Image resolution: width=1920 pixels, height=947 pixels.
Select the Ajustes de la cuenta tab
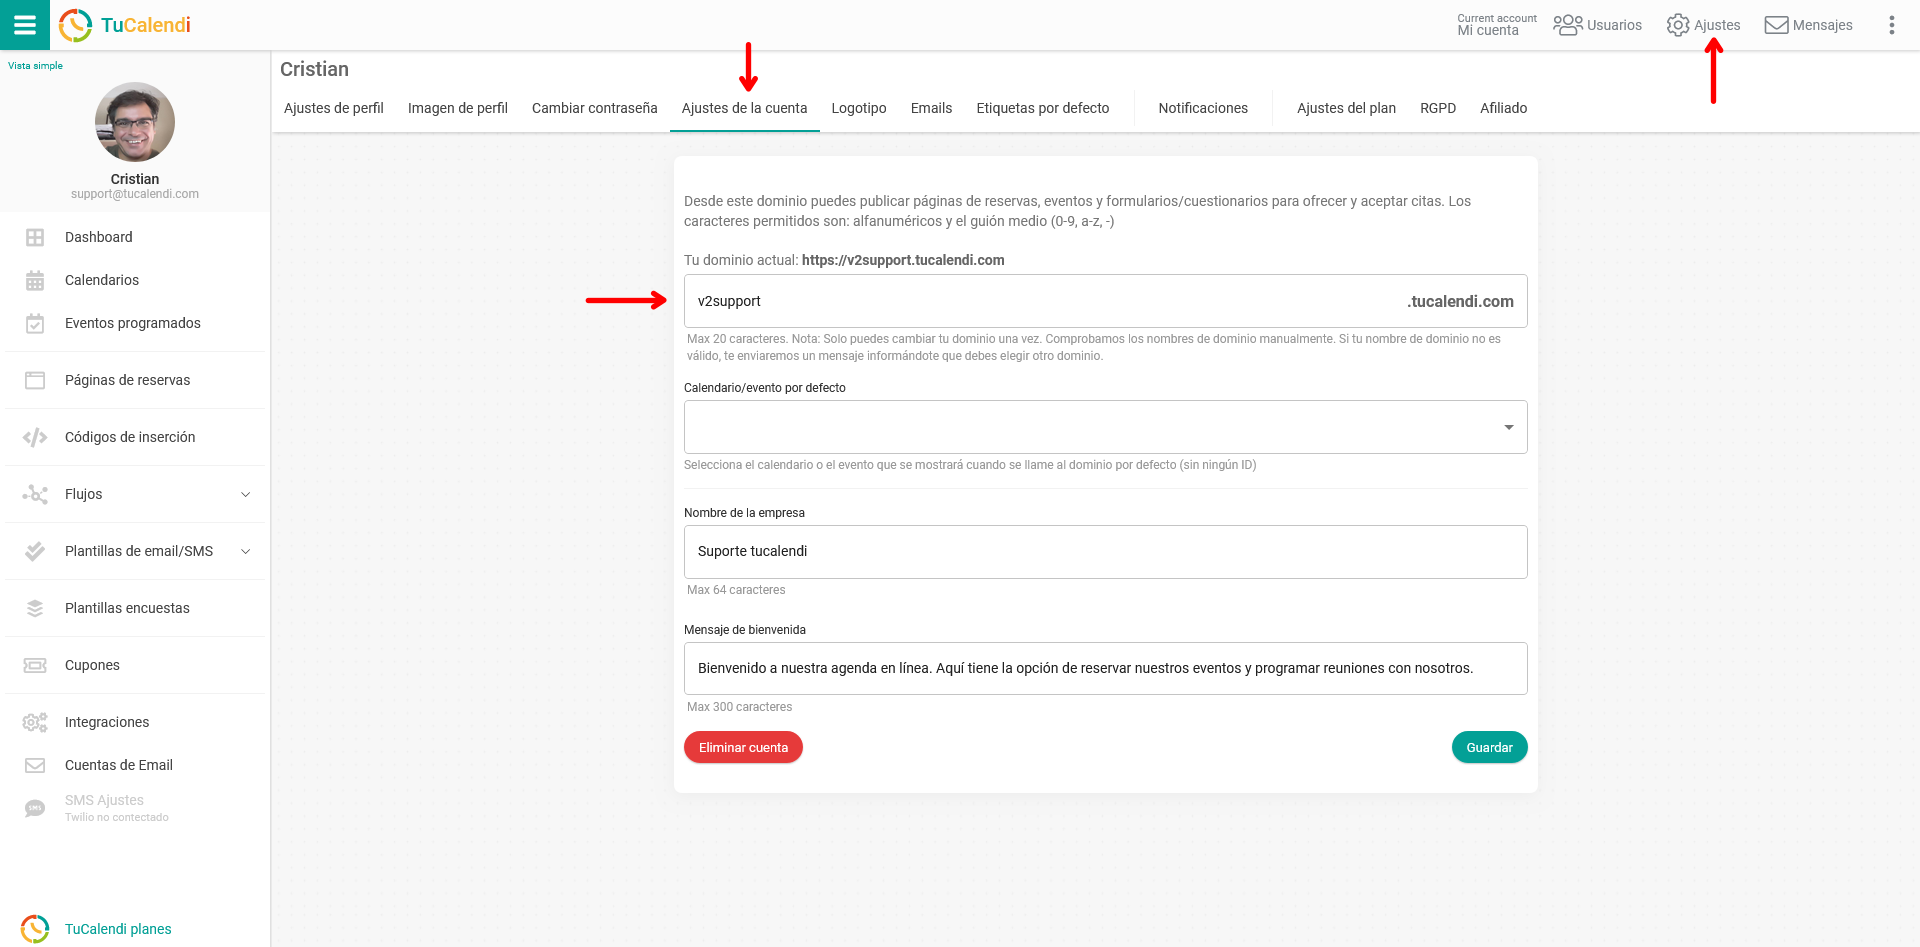(x=745, y=108)
